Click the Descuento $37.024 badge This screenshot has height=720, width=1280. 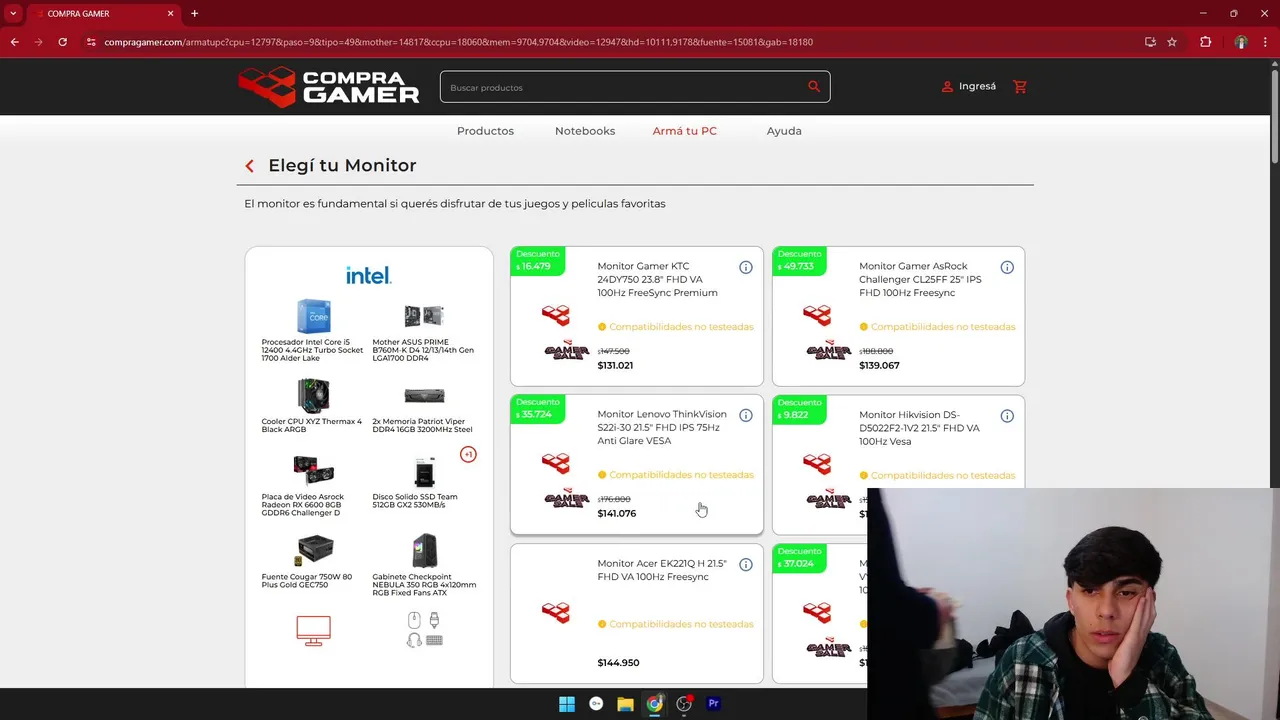[799, 557]
